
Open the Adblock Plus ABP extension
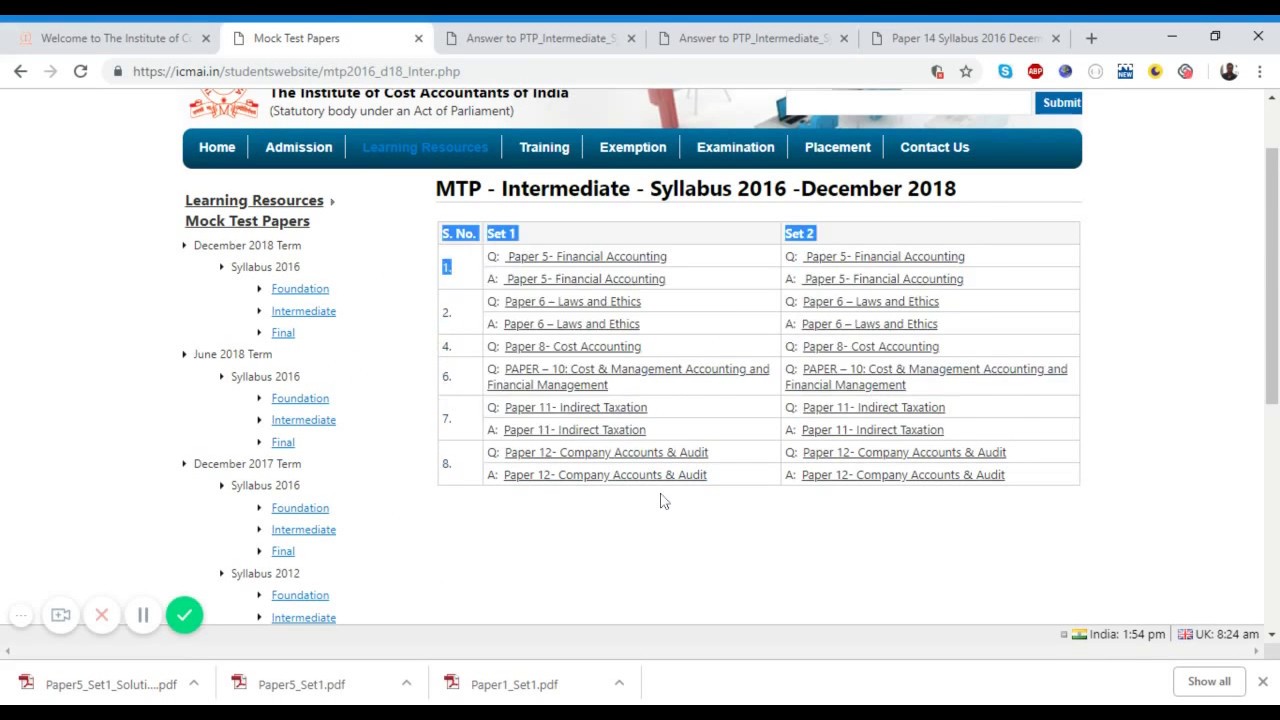[1035, 71]
